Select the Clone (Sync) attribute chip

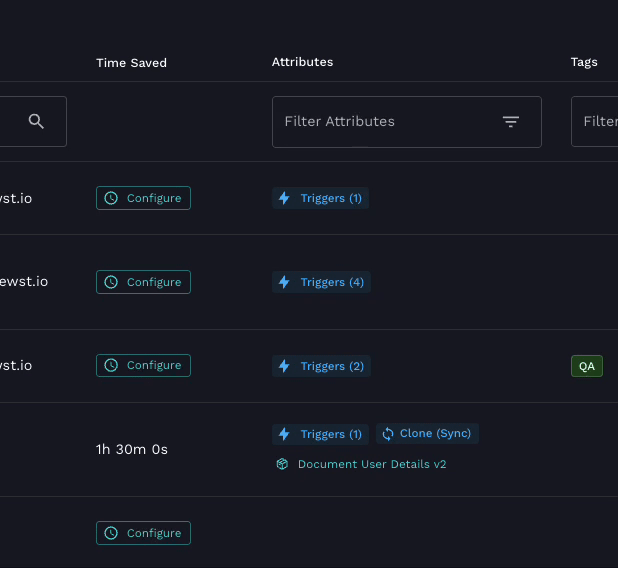pyautogui.click(x=427, y=434)
